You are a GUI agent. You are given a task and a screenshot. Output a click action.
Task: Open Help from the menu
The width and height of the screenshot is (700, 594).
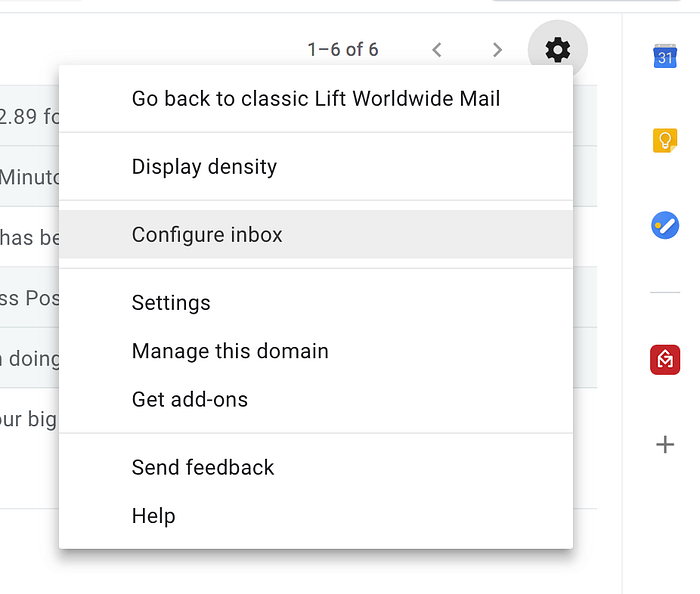316,515
